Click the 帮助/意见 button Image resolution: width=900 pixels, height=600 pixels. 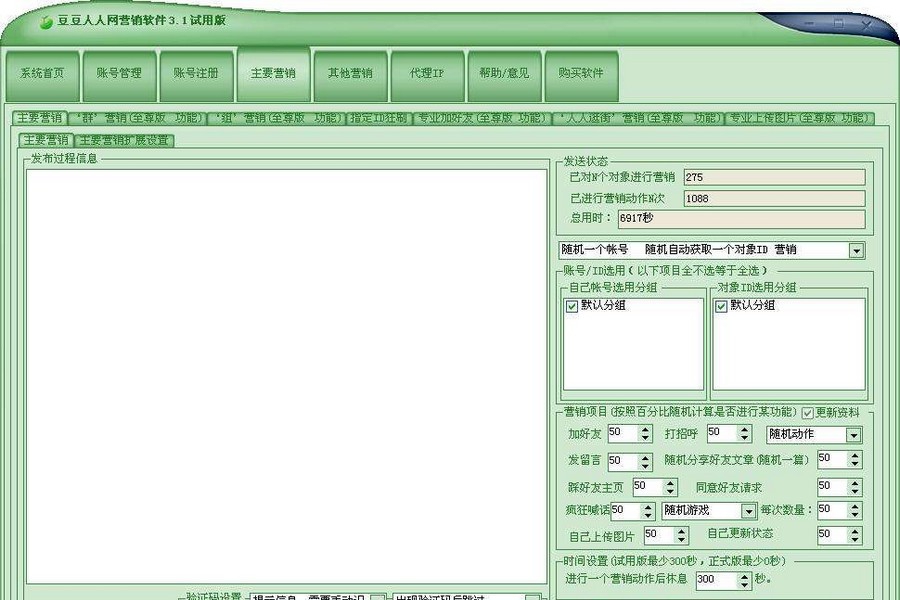click(504, 73)
